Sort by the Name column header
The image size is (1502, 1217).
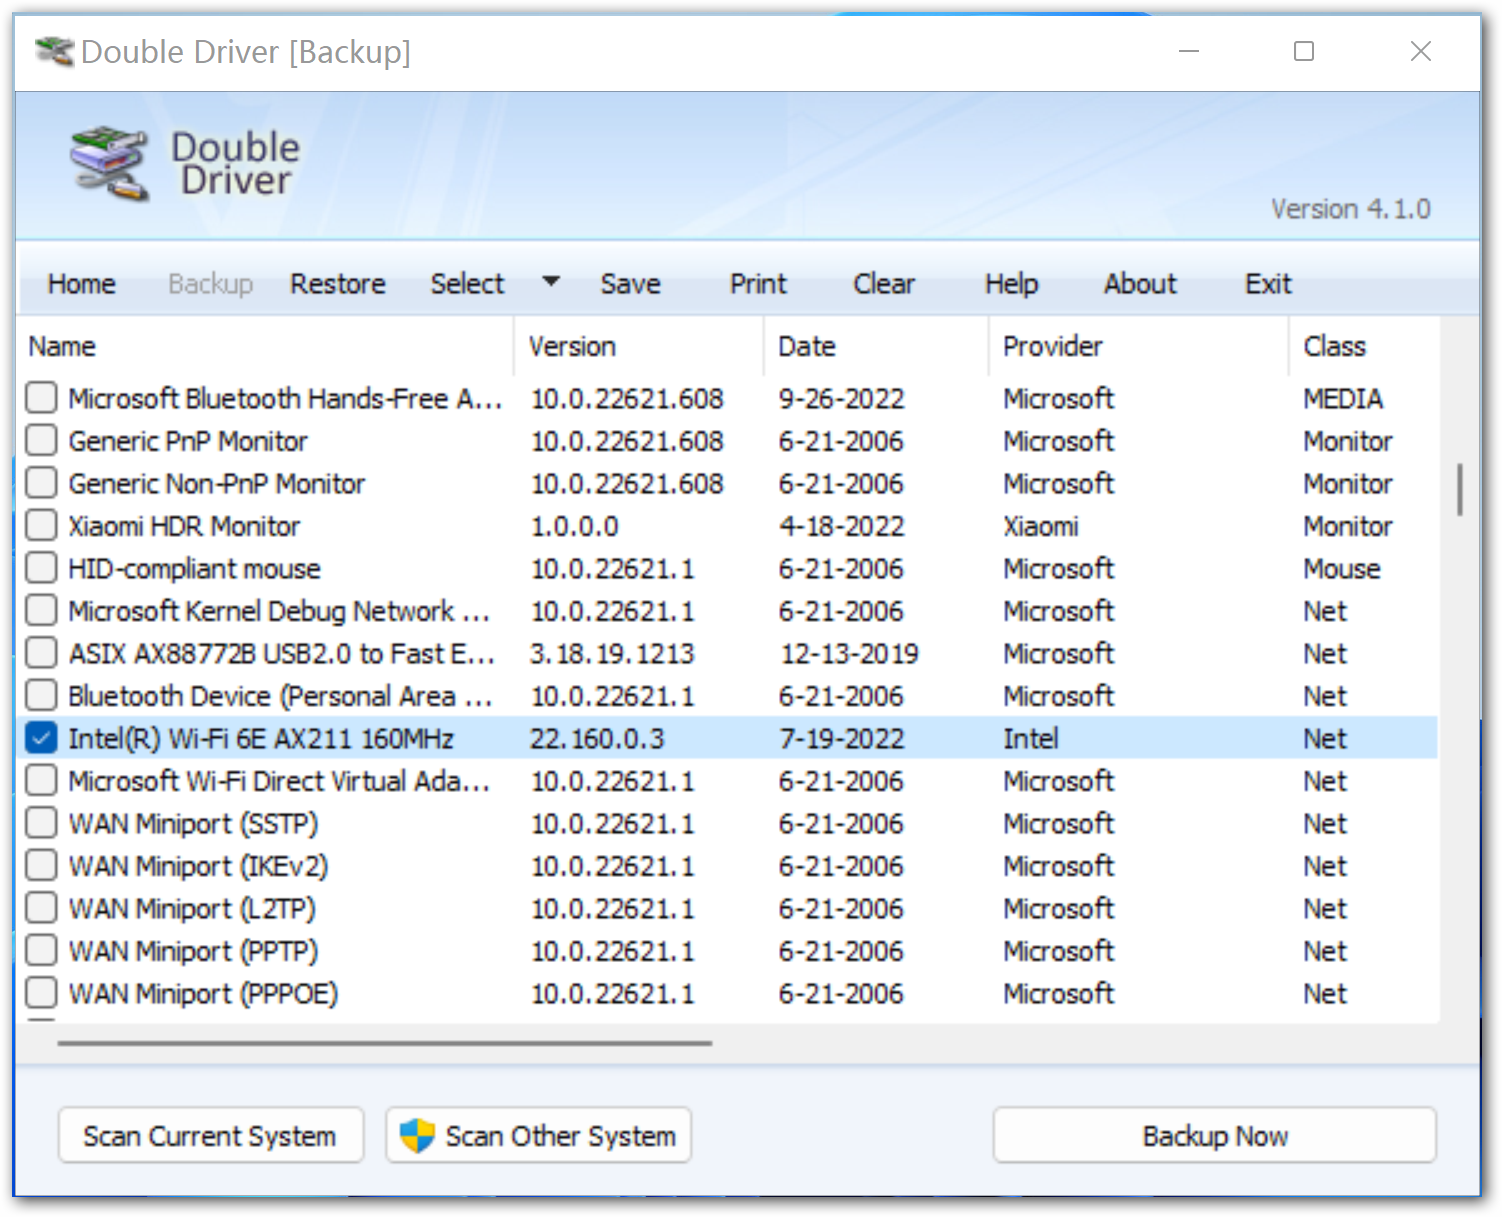265,346
